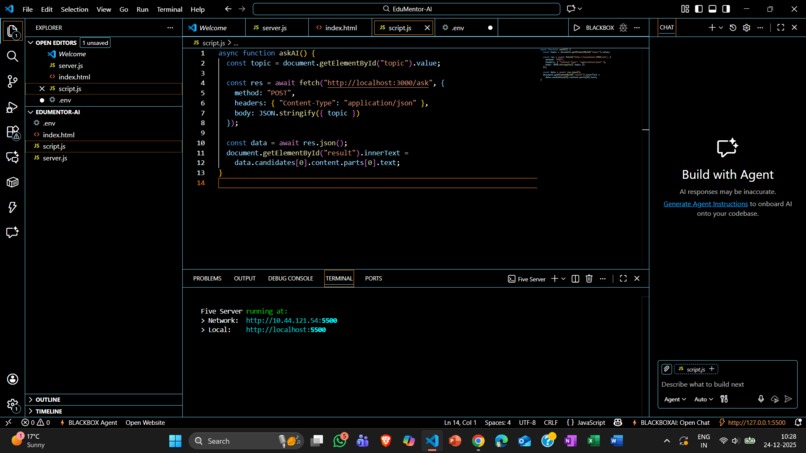Customize layout icon in title bar

pyautogui.click(x=685, y=9)
